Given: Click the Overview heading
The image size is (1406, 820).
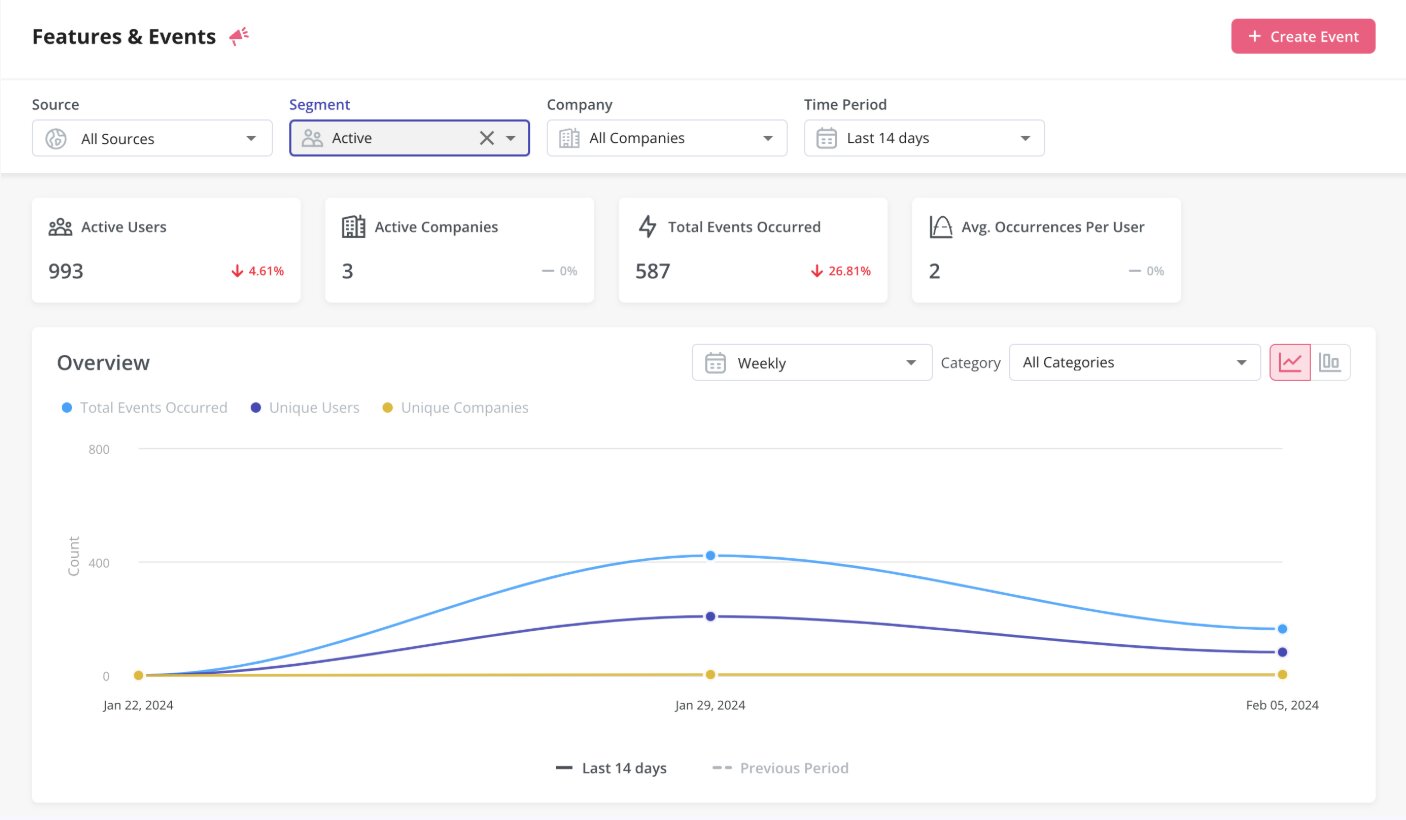Looking at the screenshot, I should pyautogui.click(x=103, y=362).
